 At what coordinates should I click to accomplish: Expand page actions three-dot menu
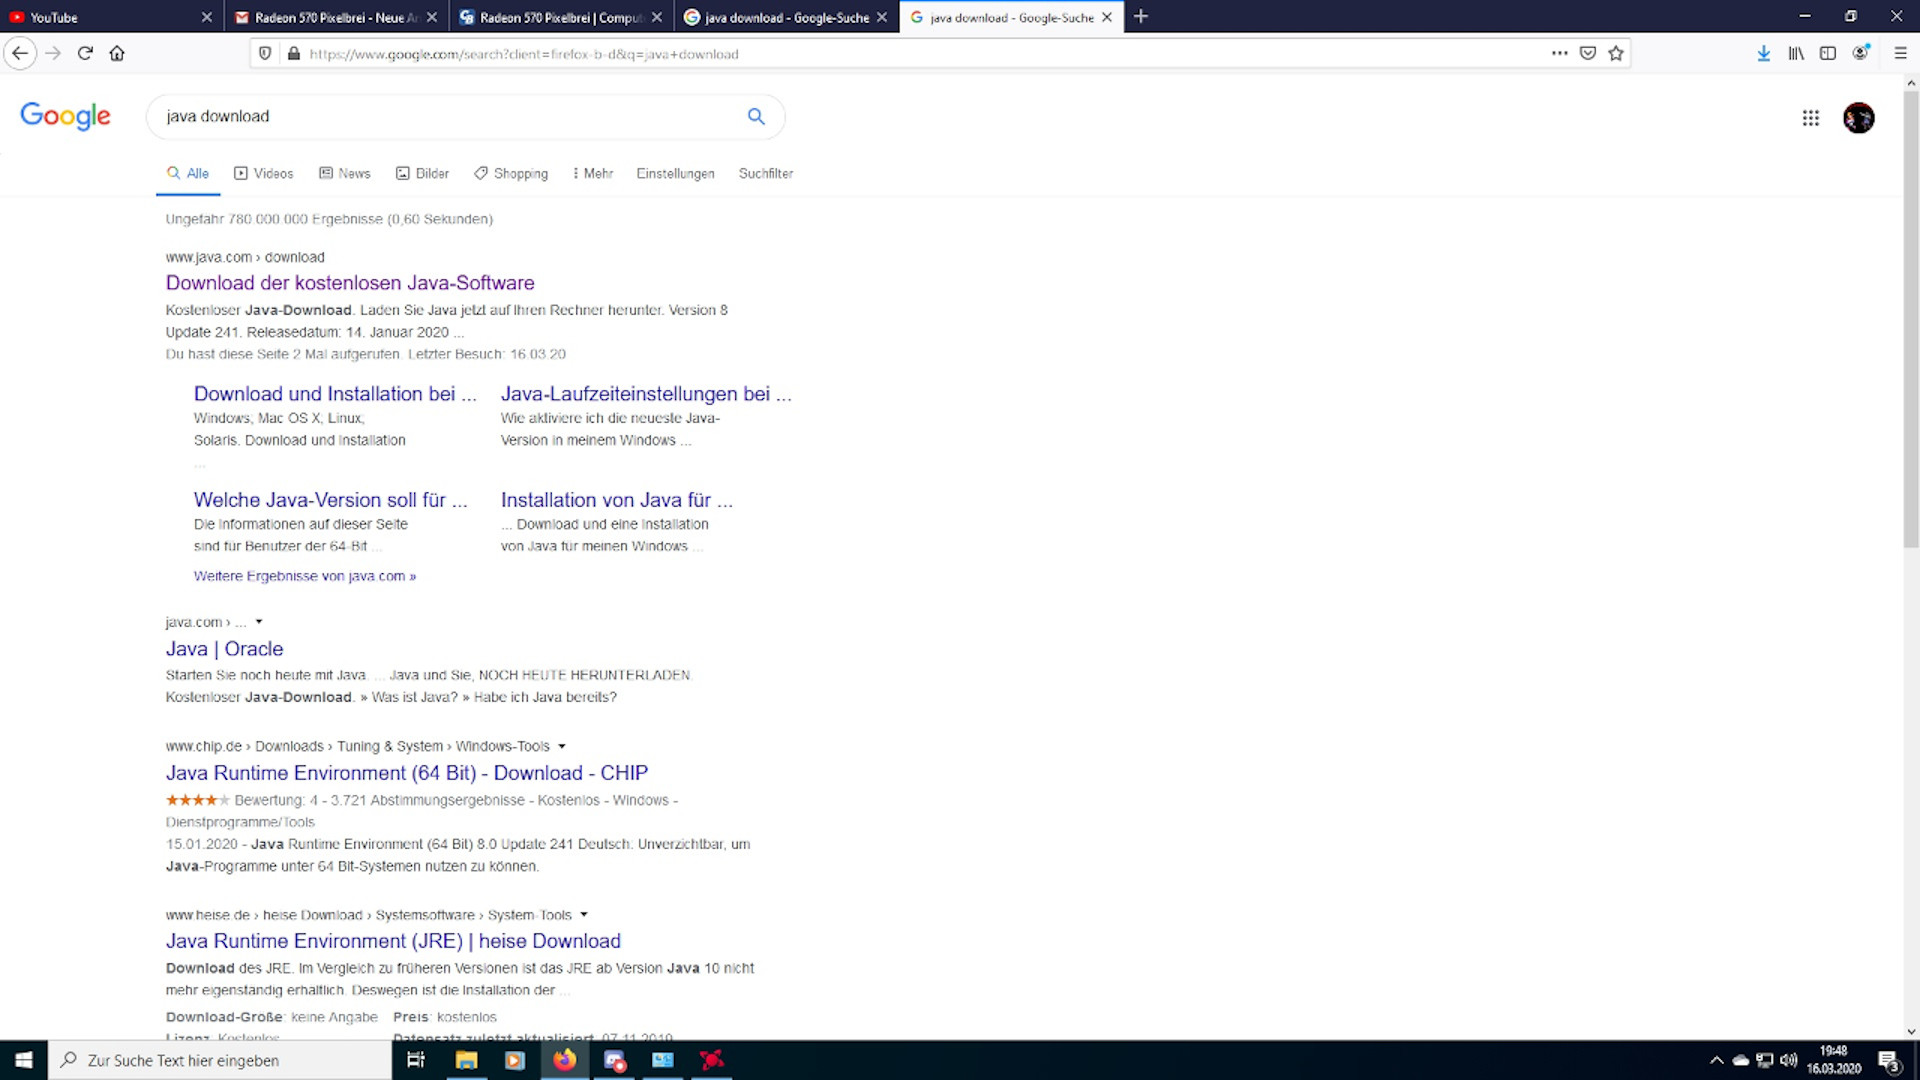(1559, 53)
